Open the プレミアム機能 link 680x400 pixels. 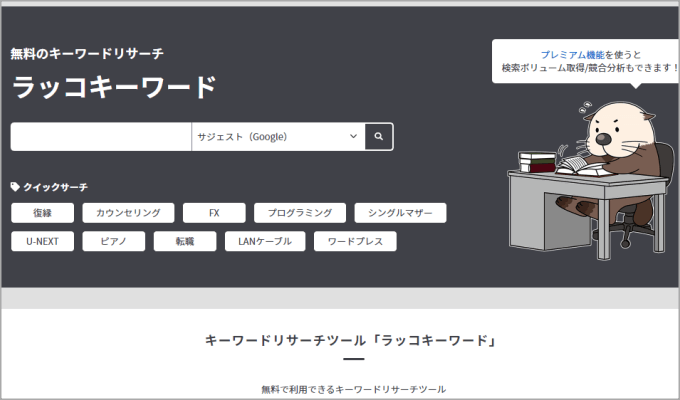572,55
